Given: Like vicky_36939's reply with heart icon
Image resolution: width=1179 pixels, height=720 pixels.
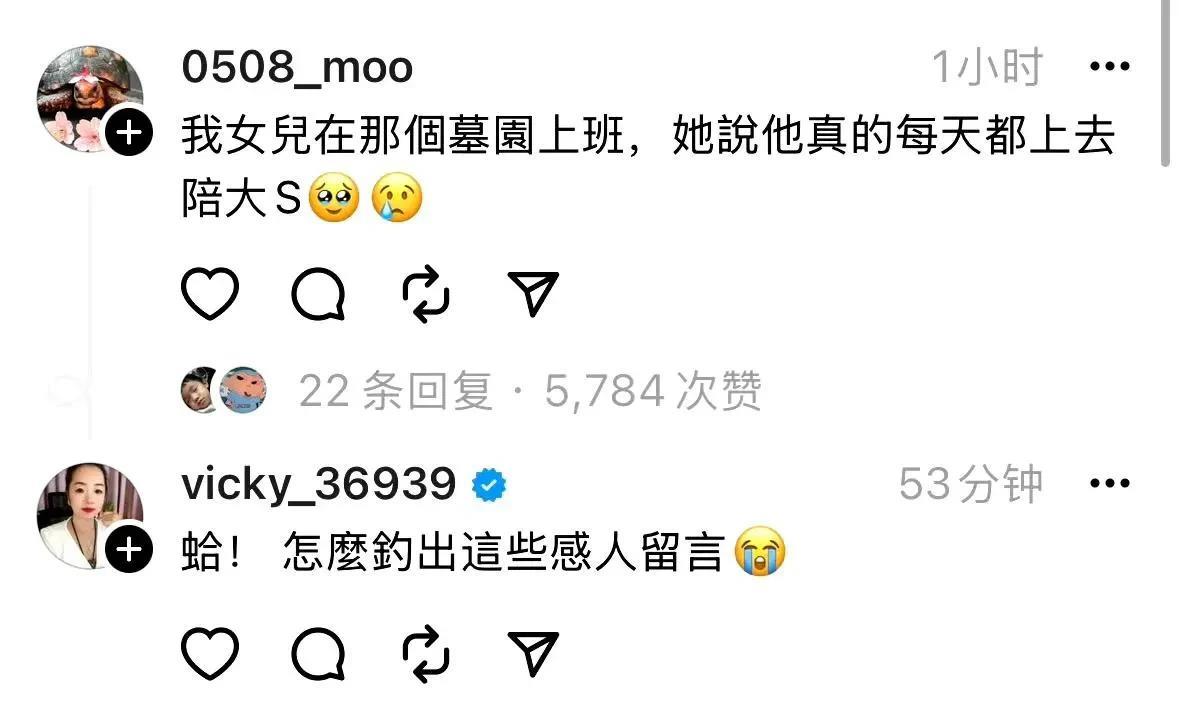Looking at the screenshot, I should click(210, 653).
